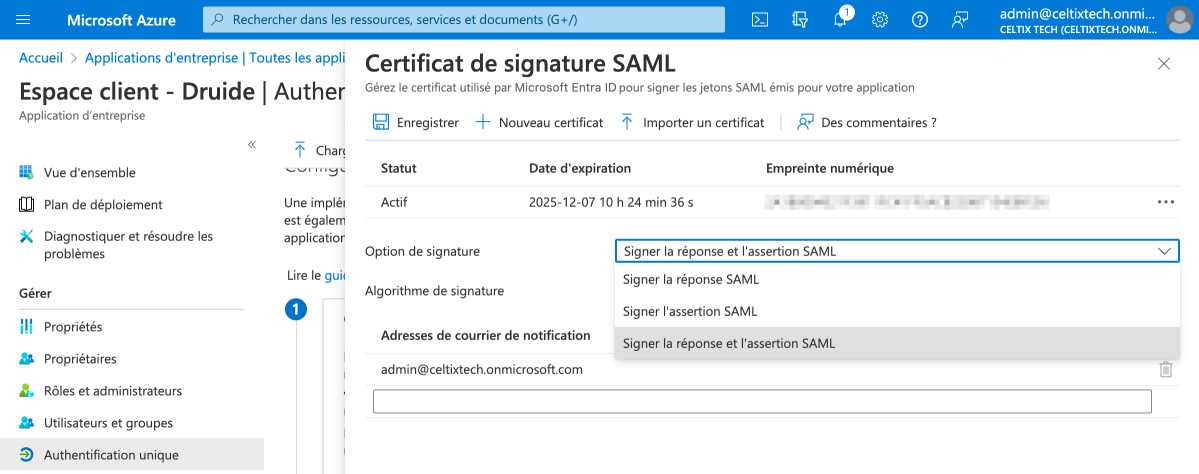Open the certificate row ellipsis menu
This screenshot has height=474, width=1199.
pyautogui.click(x=1165, y=202)
